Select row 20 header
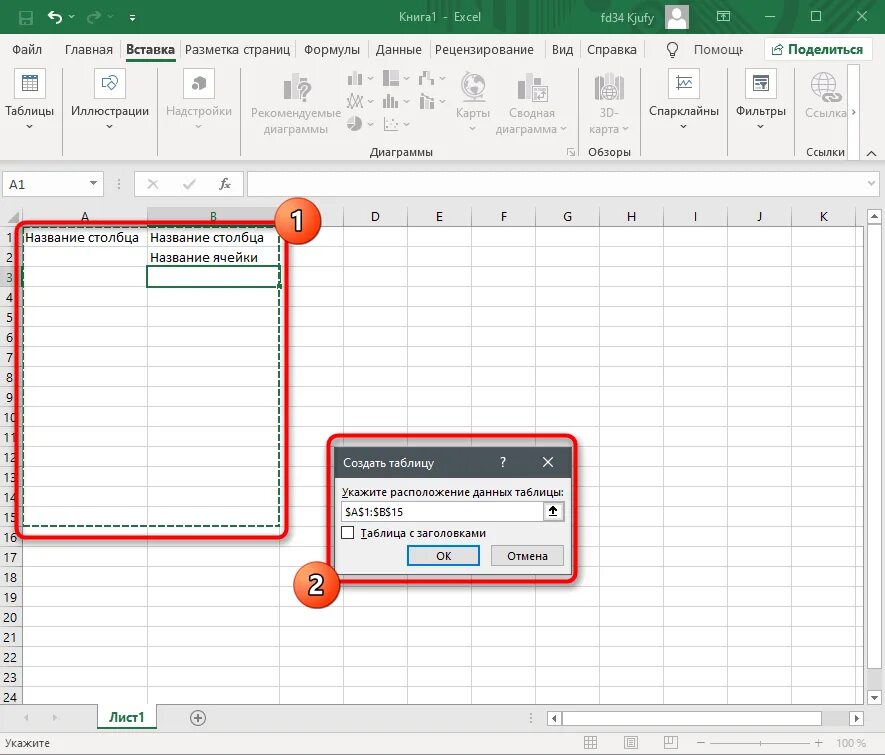The width and height of the screenshot is (885, 755). click(11, 617)
